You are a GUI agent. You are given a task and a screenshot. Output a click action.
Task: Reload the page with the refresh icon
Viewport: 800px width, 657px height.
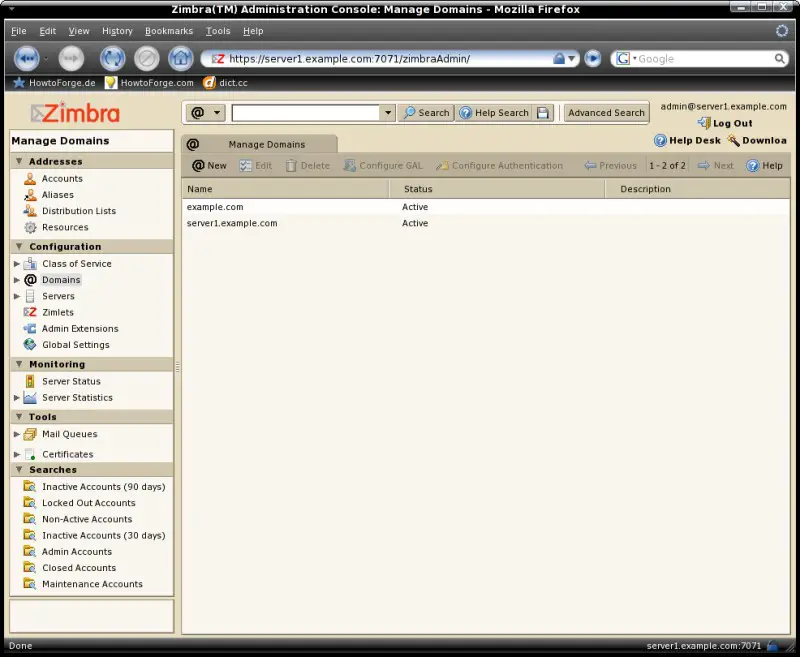pos(113,59)
